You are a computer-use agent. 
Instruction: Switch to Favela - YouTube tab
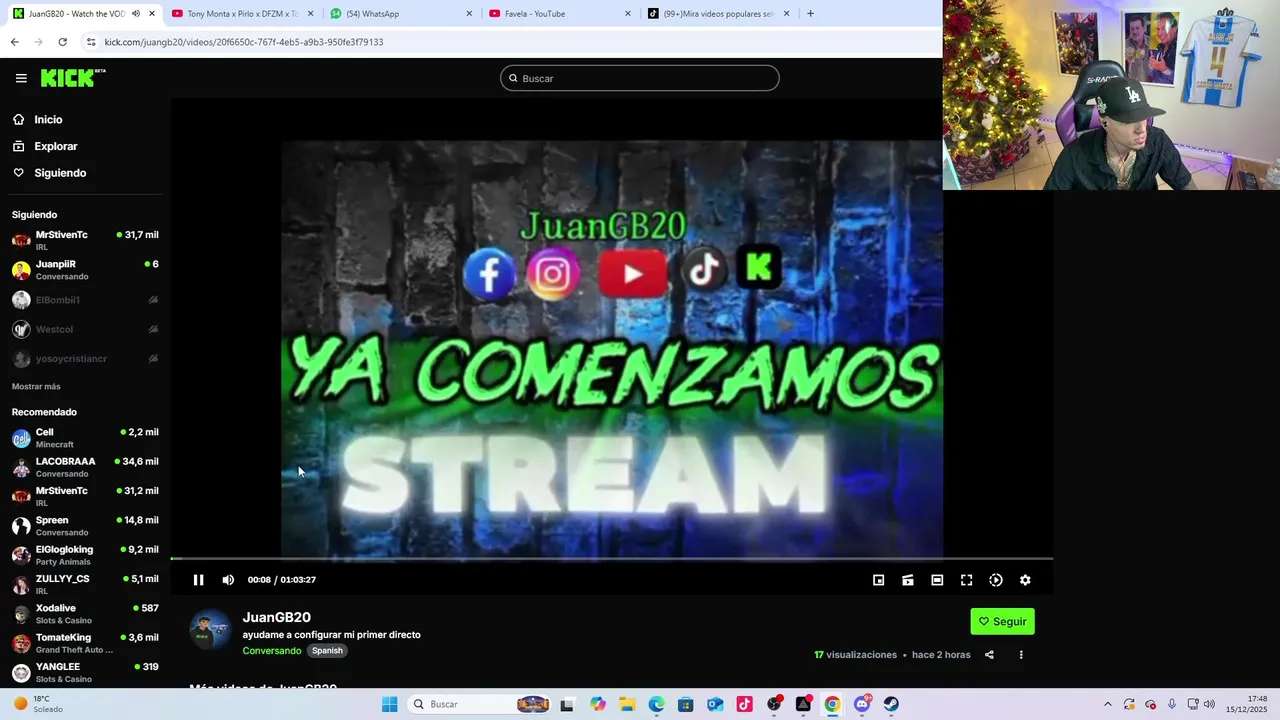pyautogui.click(x=560, y=14)
